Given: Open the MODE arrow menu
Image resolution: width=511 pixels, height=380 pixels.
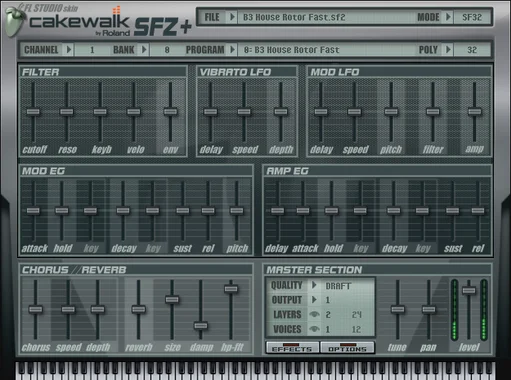Looking at the screenshot, I should [x=448, y=17].
